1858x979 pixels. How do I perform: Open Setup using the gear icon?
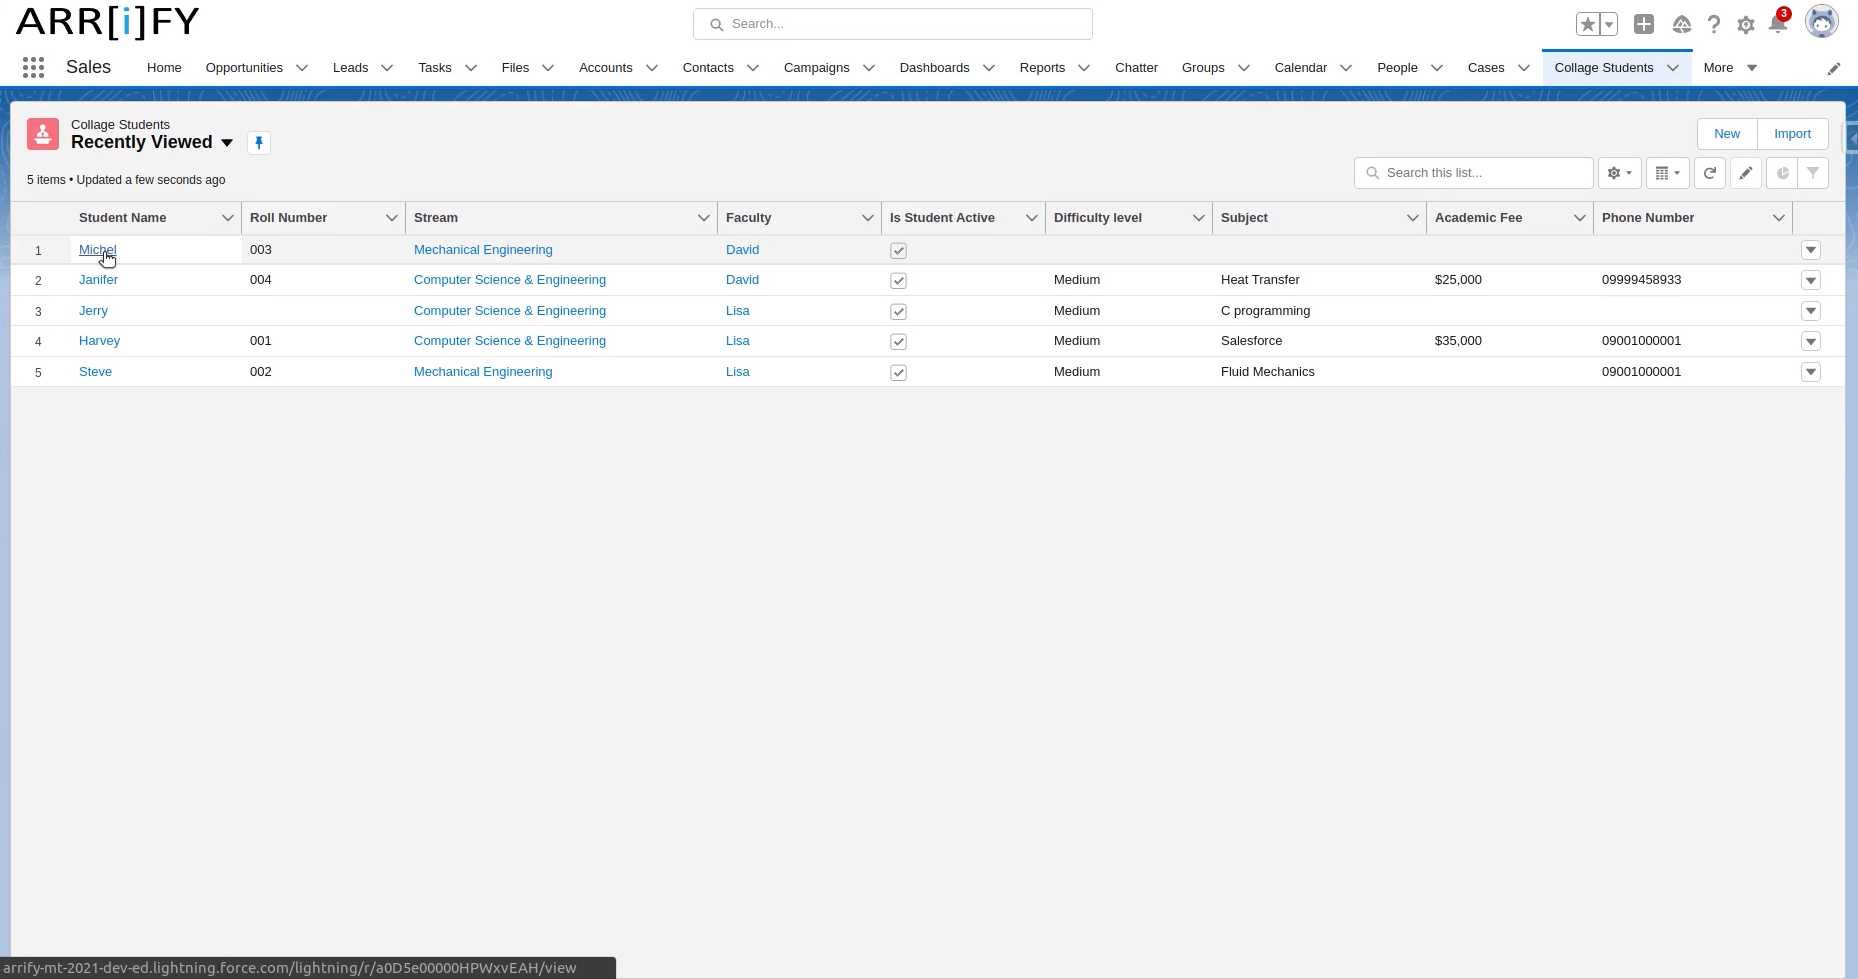[x=1746, y=23]
